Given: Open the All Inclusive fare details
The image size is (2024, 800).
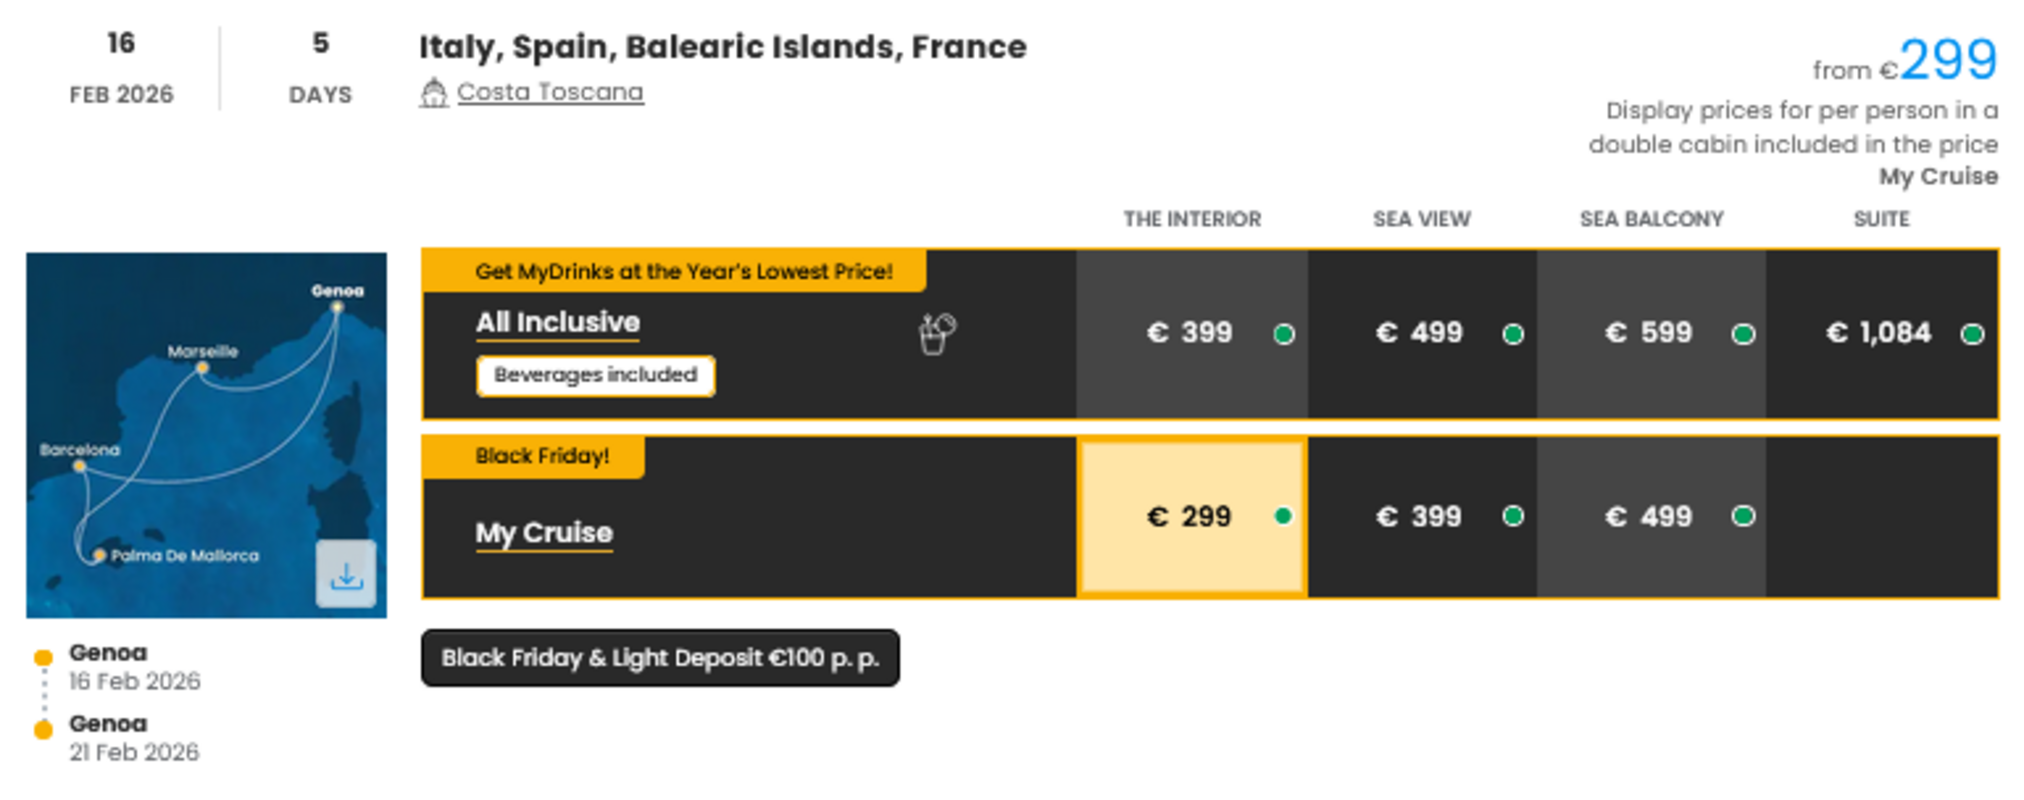Looking at the screenshot, I should coord(557,323).
